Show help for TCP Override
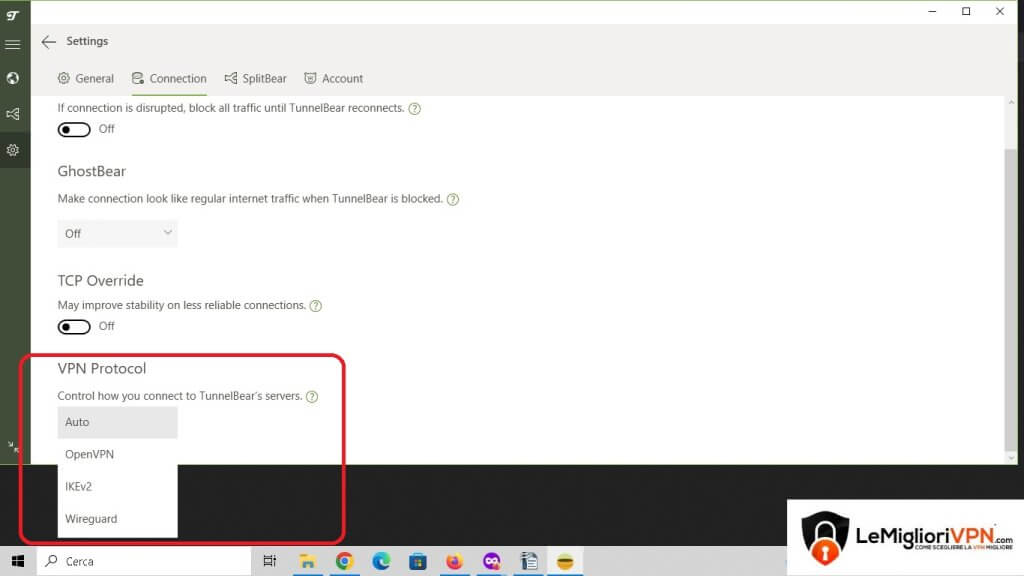Screen dimensions: 1024x576 (x=315, y=306)
